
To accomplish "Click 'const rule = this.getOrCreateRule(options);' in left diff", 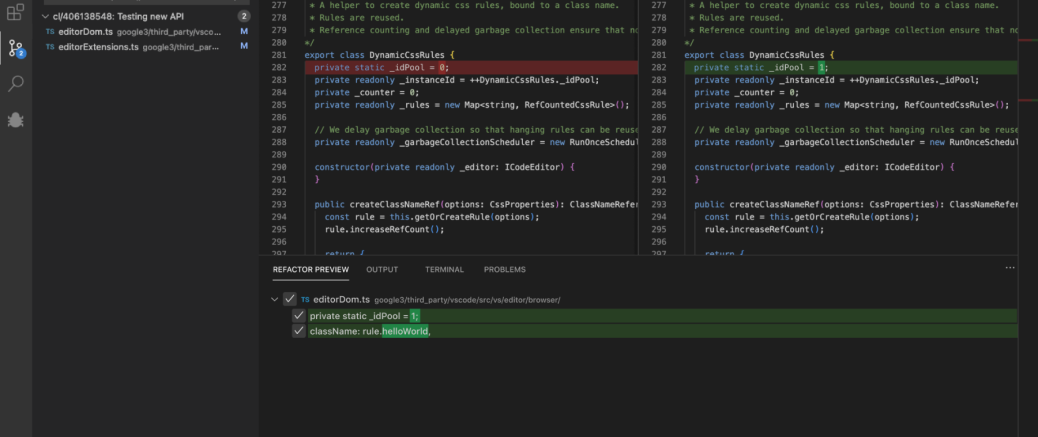I will [432, 217].
